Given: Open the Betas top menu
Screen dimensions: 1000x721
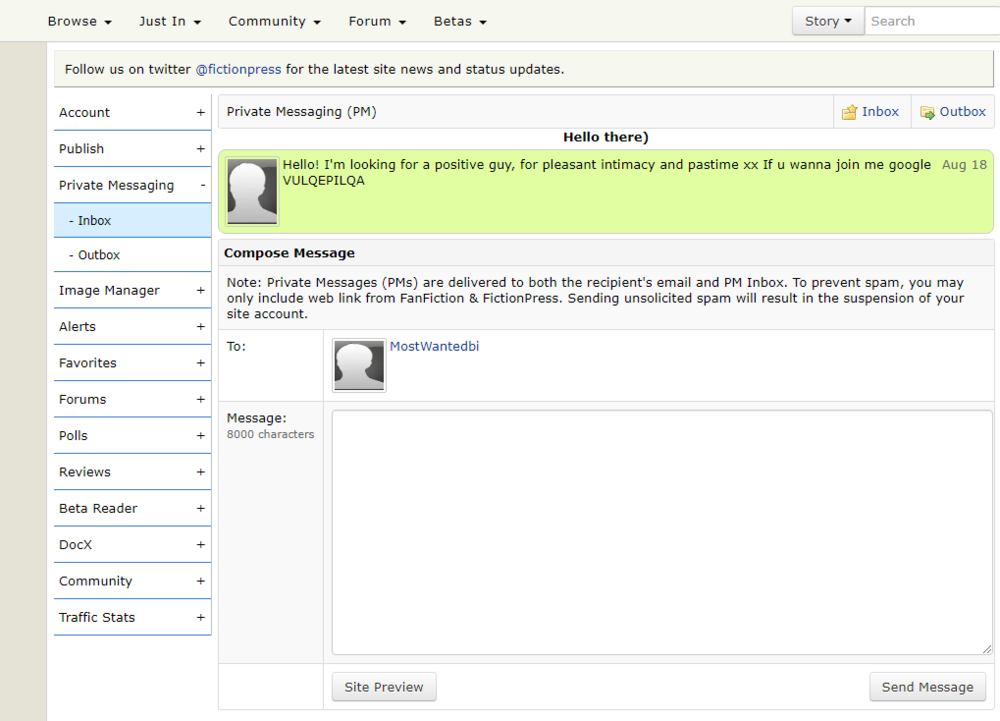Looking at the screenshot, I should point(460,21).
